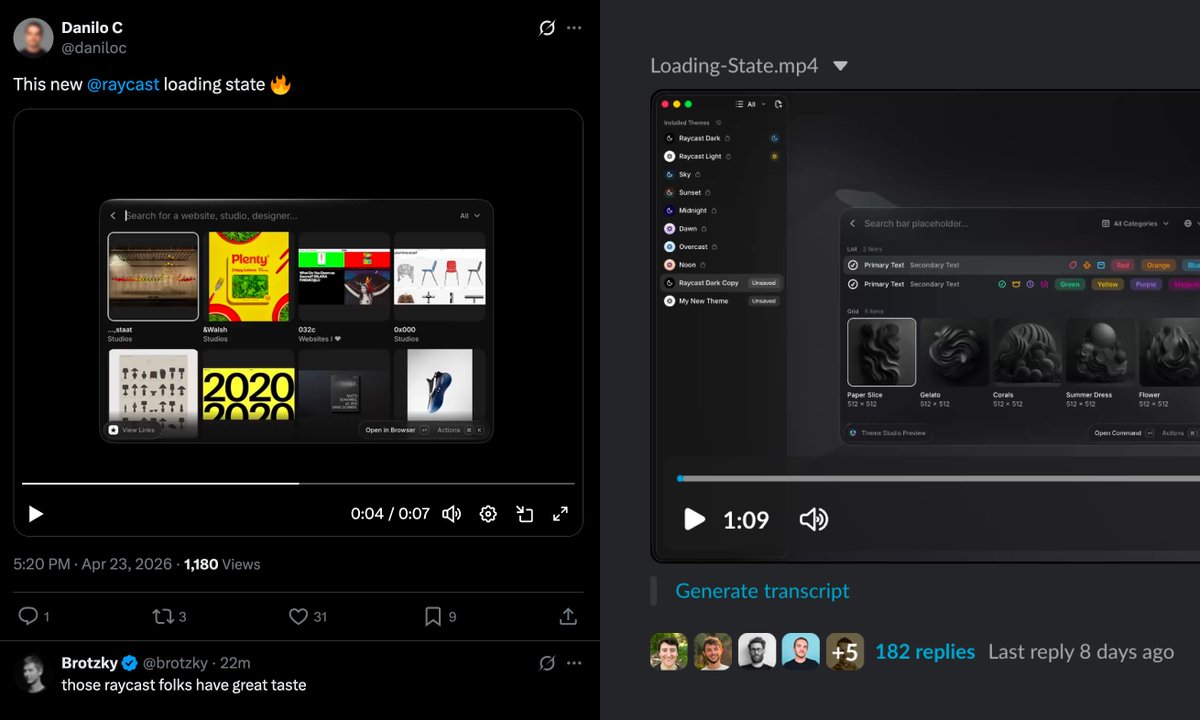The width and height of the screenshot is (1200, 720).
Task: Mute the tweet video volume
Action: click(451, 514)
